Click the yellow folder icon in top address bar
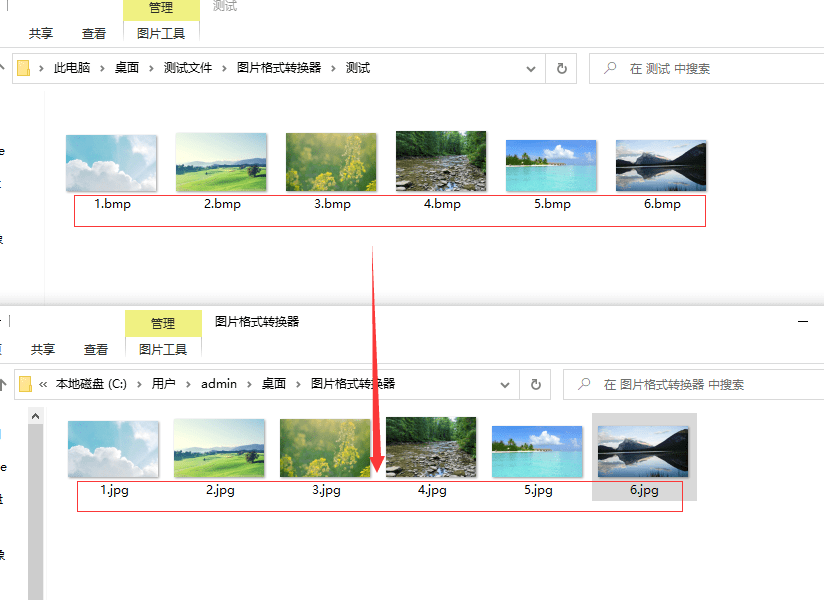Image resolution: width=824 pixels, height=600 pixels. pyautogui.click(x=22, y=68)
